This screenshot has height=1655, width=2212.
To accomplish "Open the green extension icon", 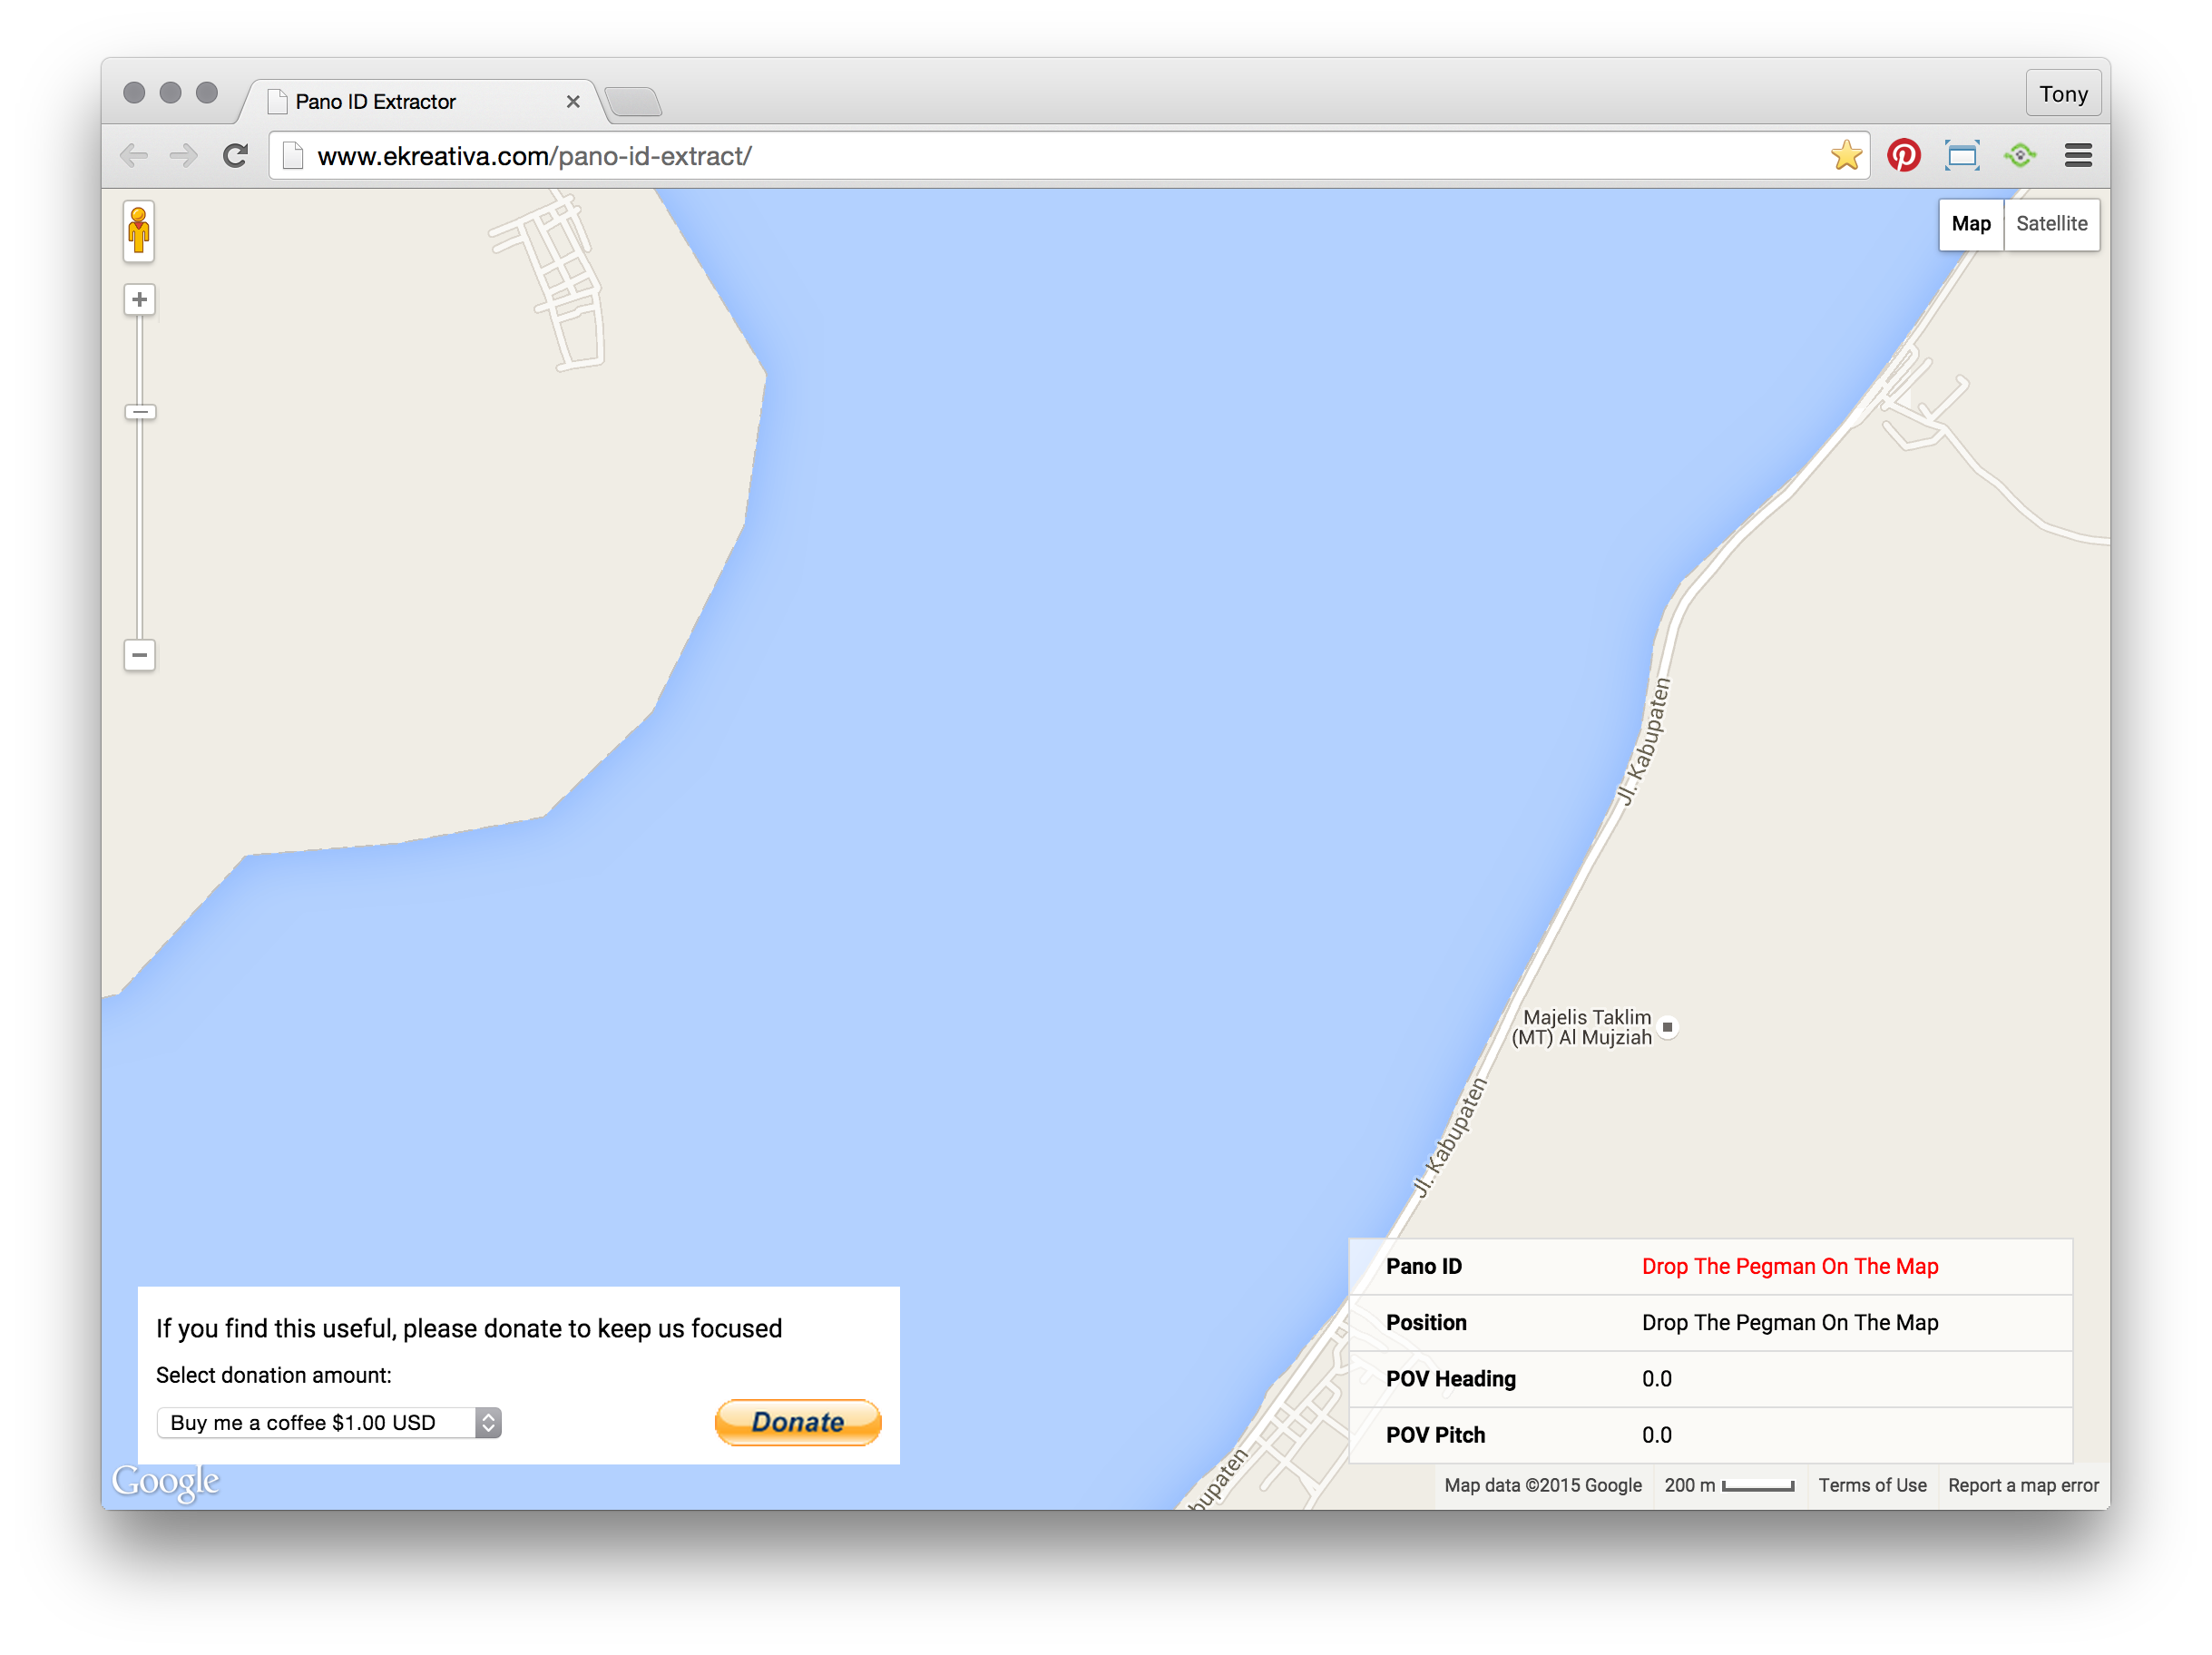I will (x=2020, y=155).
